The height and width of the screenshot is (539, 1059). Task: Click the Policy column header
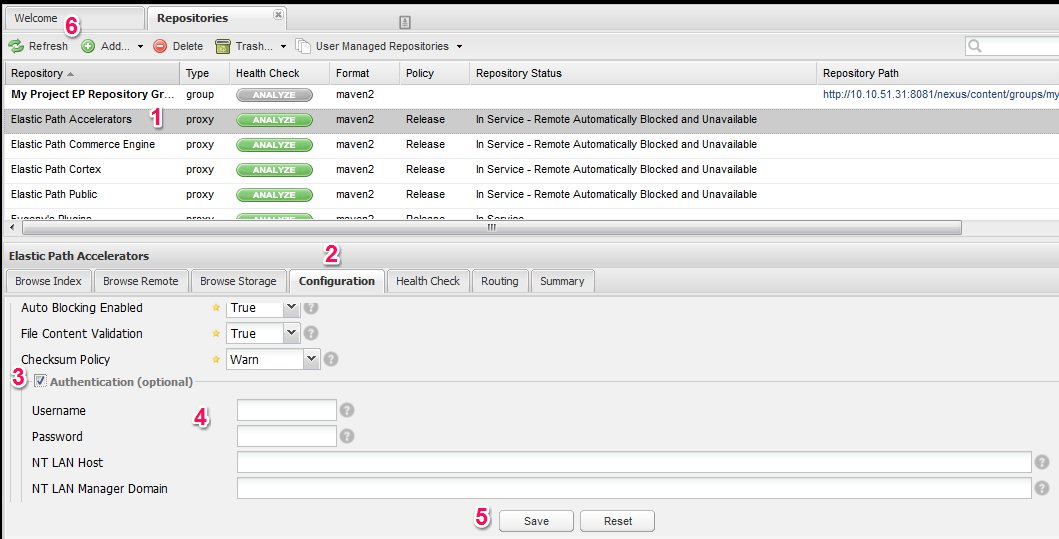pos(434,73)
